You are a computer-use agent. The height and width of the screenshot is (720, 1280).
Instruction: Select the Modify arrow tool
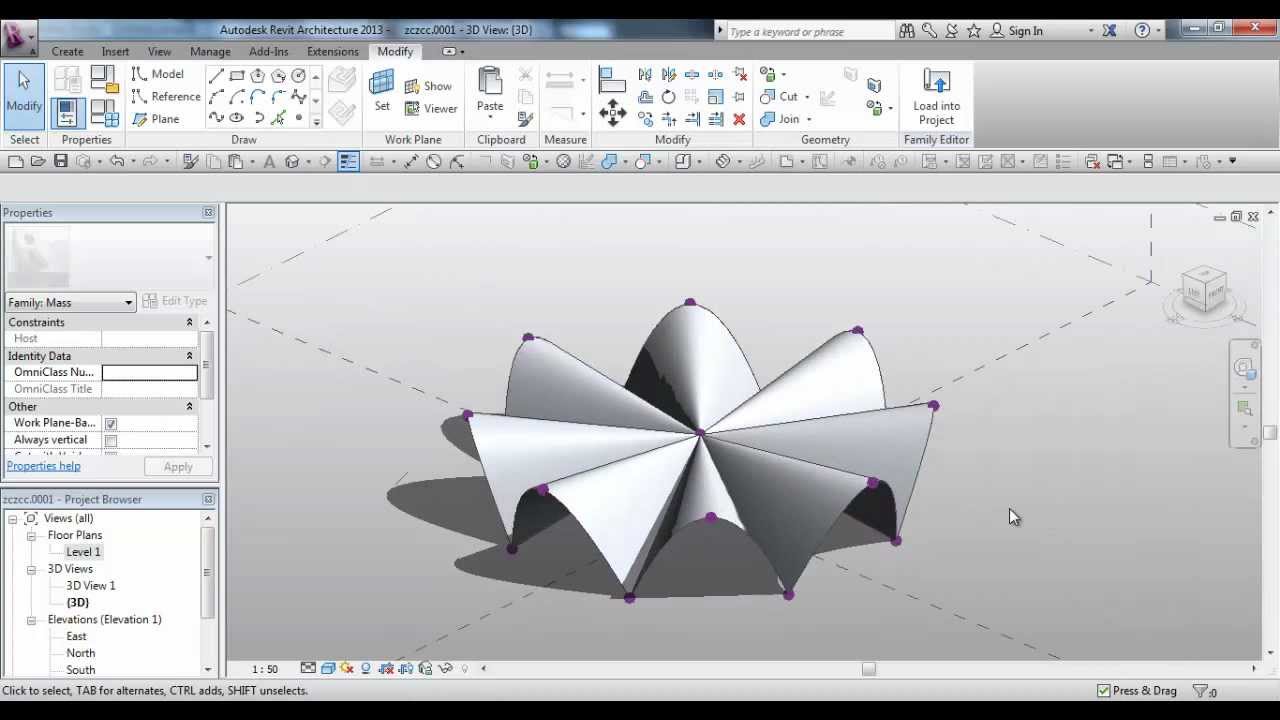pyautogui.click(x=23, y=95)
